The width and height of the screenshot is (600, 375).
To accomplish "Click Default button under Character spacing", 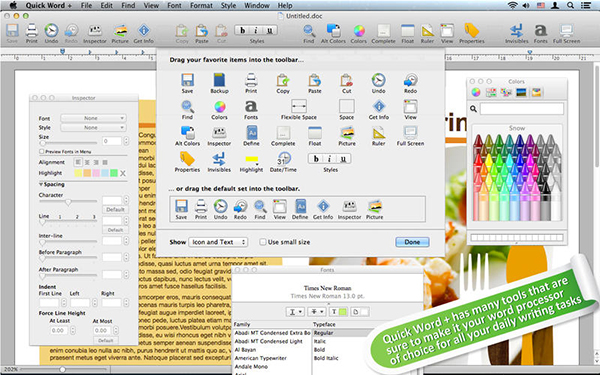I will (x=115, y=209).
